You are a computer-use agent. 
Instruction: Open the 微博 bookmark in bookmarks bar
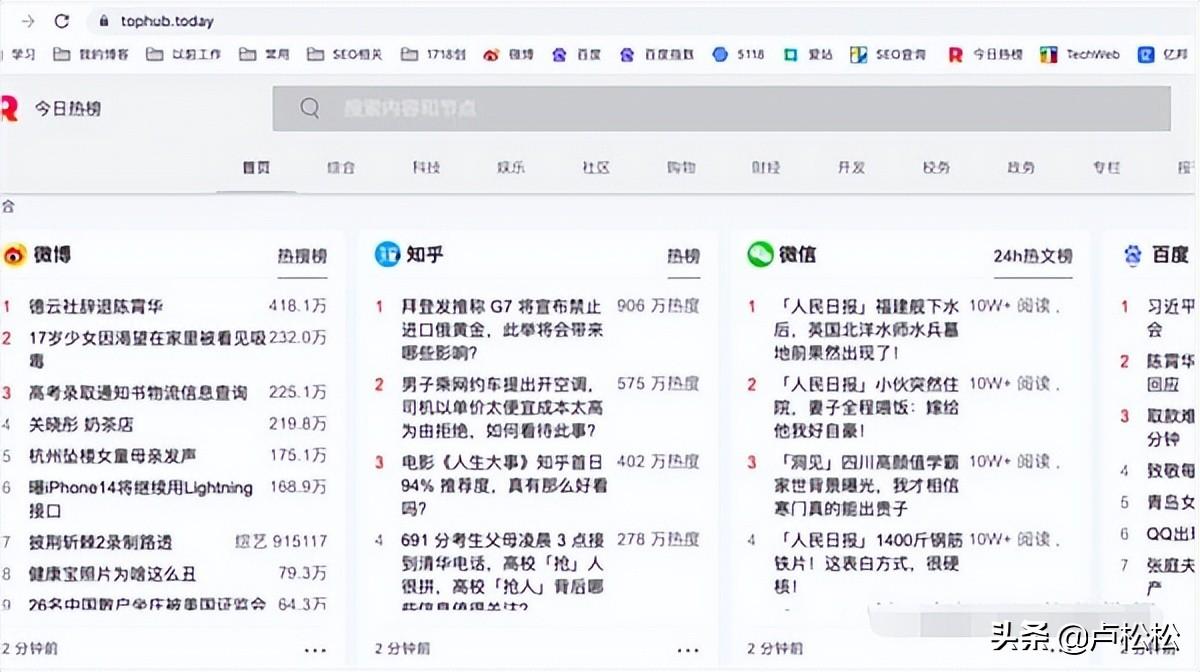pos(509,55)
